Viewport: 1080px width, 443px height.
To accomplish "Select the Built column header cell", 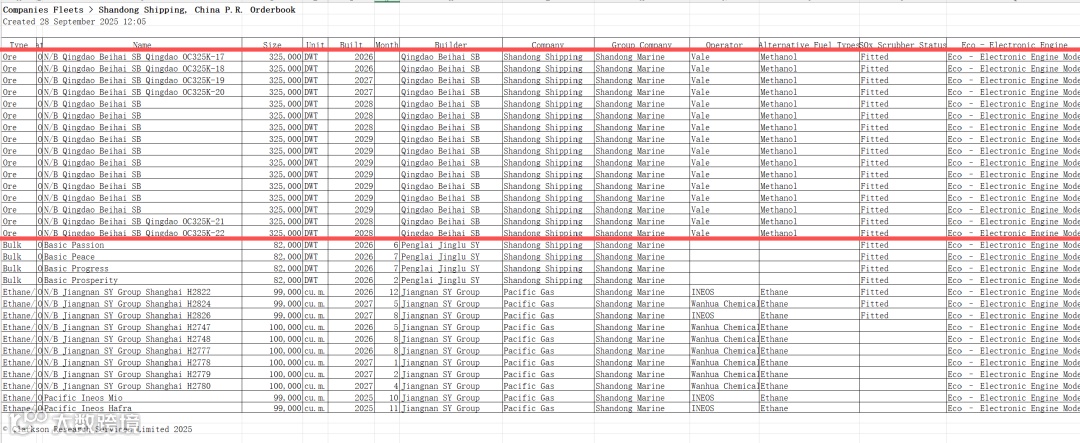I will [351, 45].
